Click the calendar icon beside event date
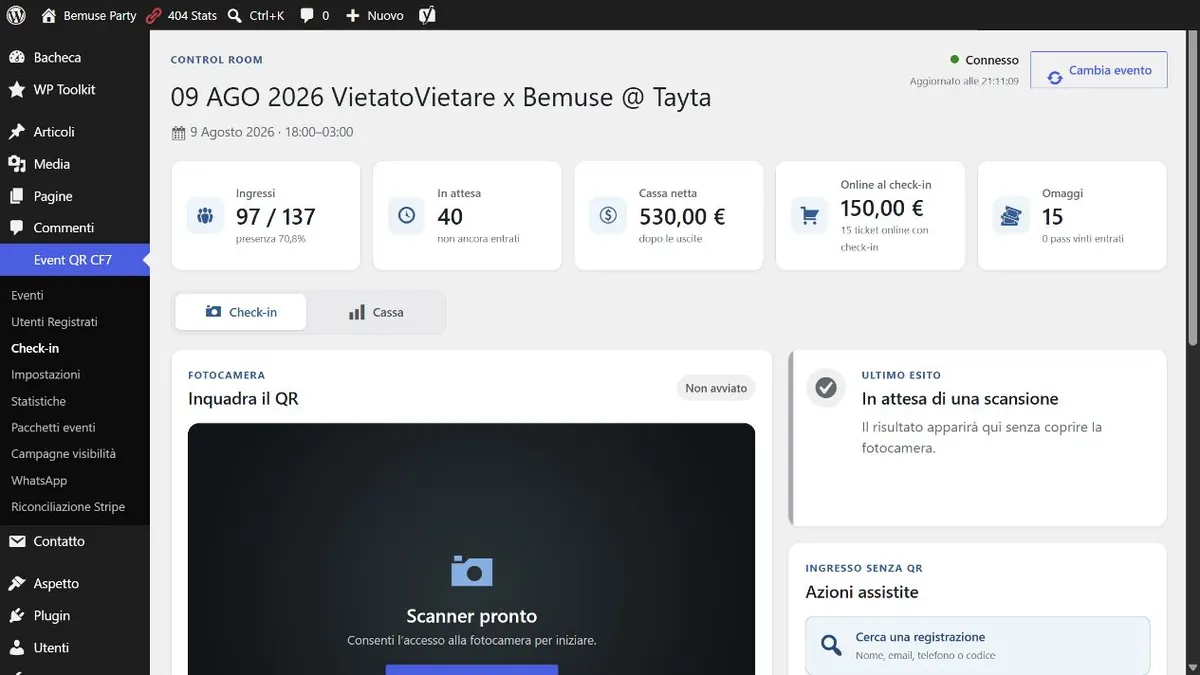This screenshot has width=1200, height=675. [x=179, y=133]
